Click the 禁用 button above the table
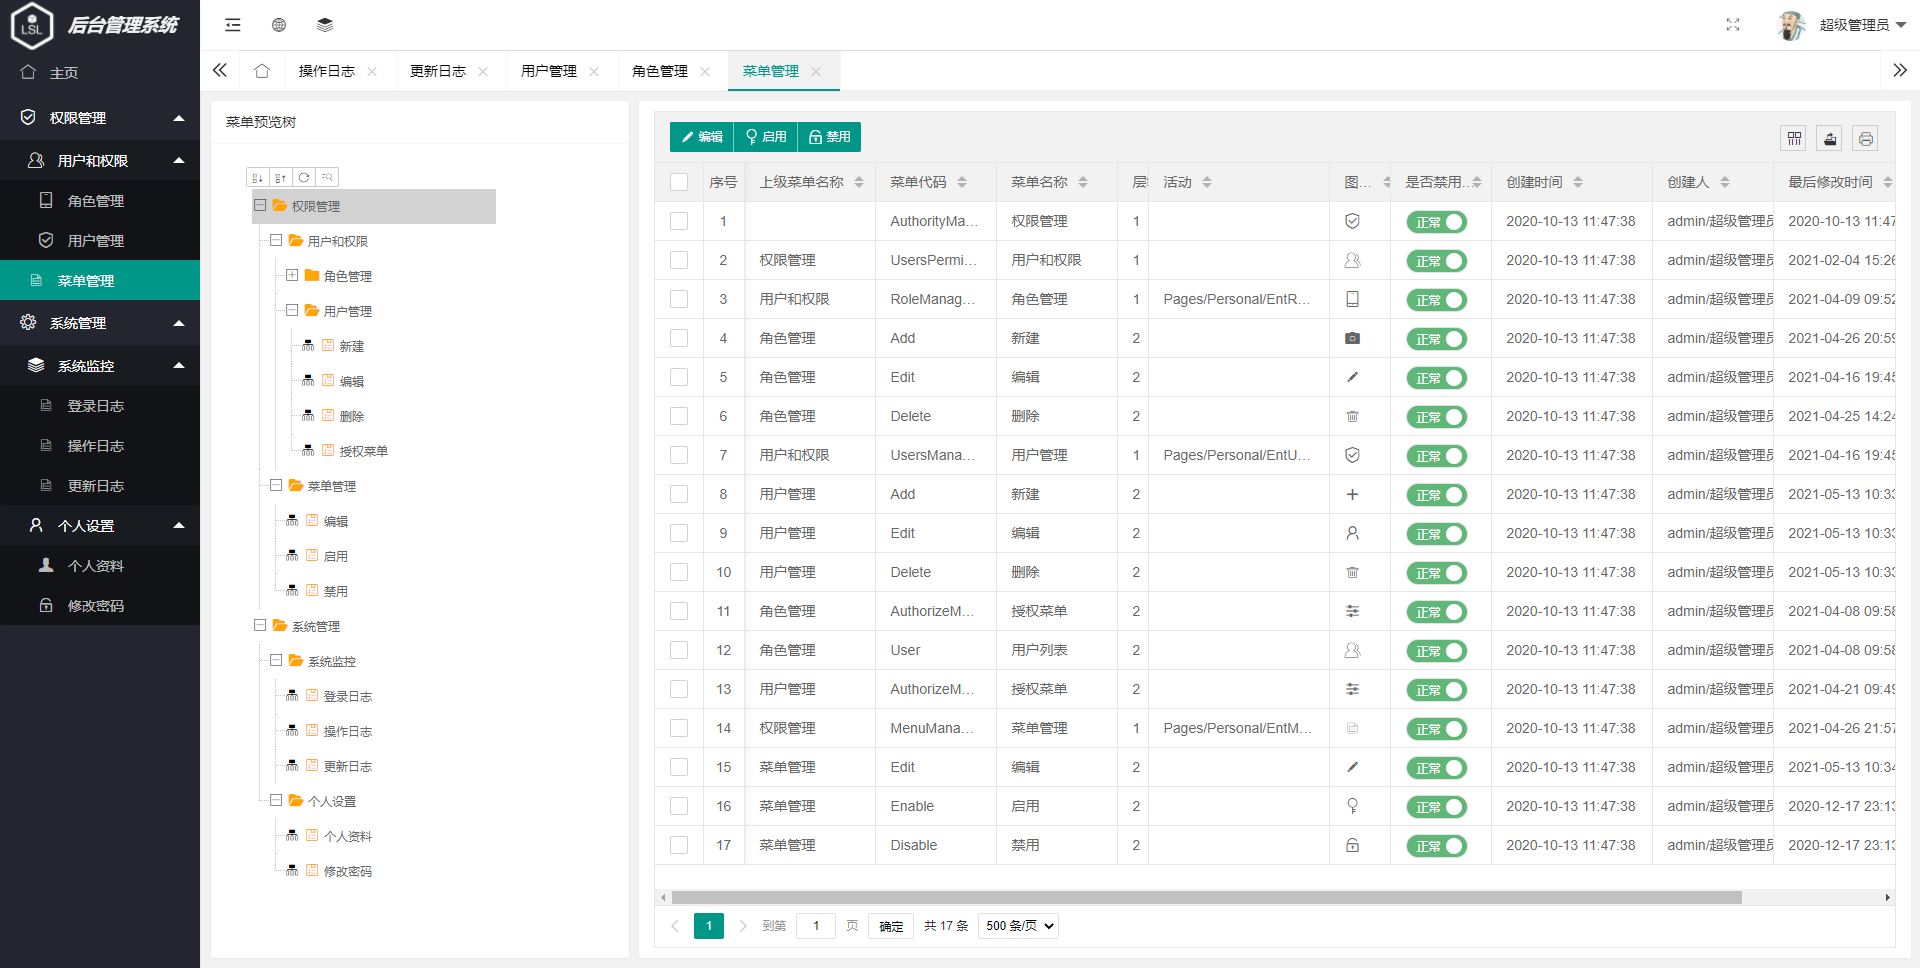 pos(829,137)
